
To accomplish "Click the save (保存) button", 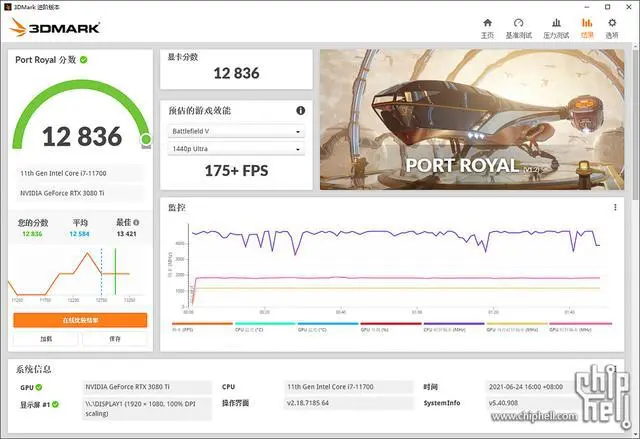I will tap(115, 339).
